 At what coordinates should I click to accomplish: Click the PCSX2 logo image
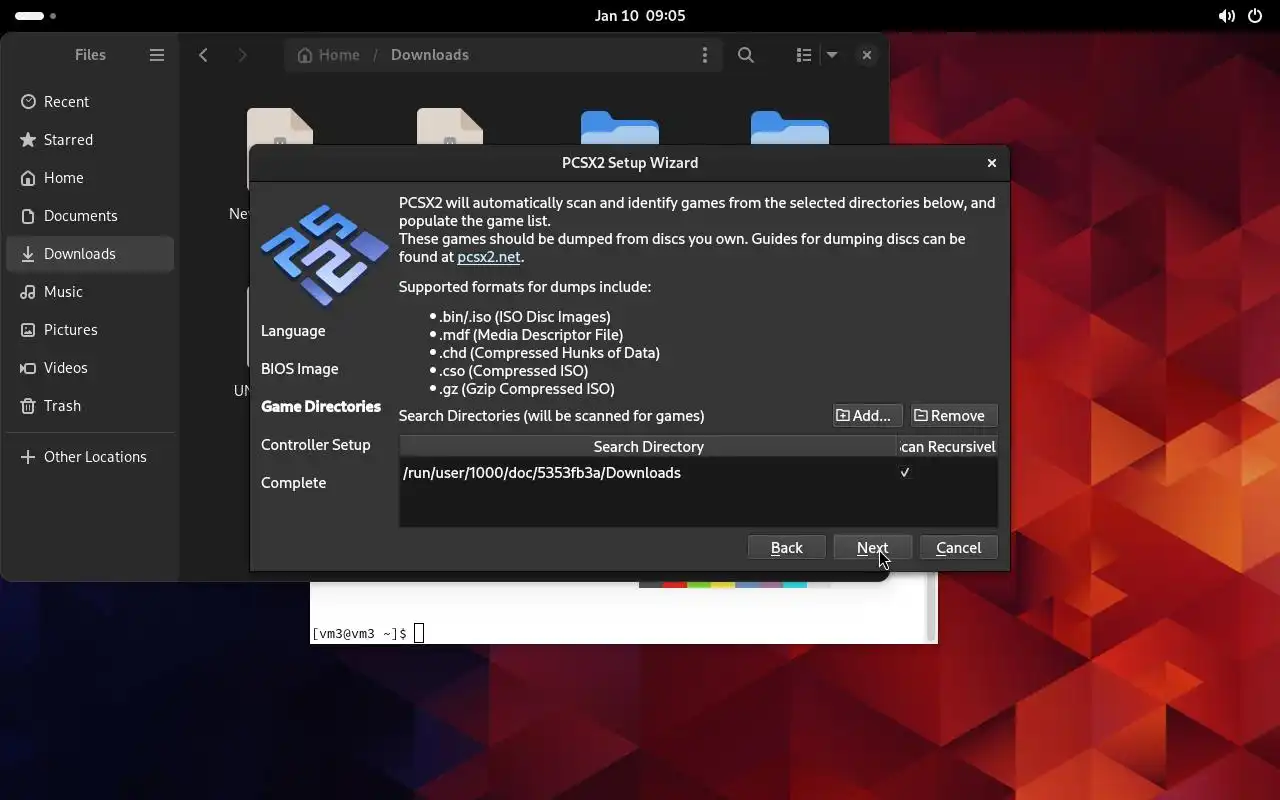(x=325, y=255)
